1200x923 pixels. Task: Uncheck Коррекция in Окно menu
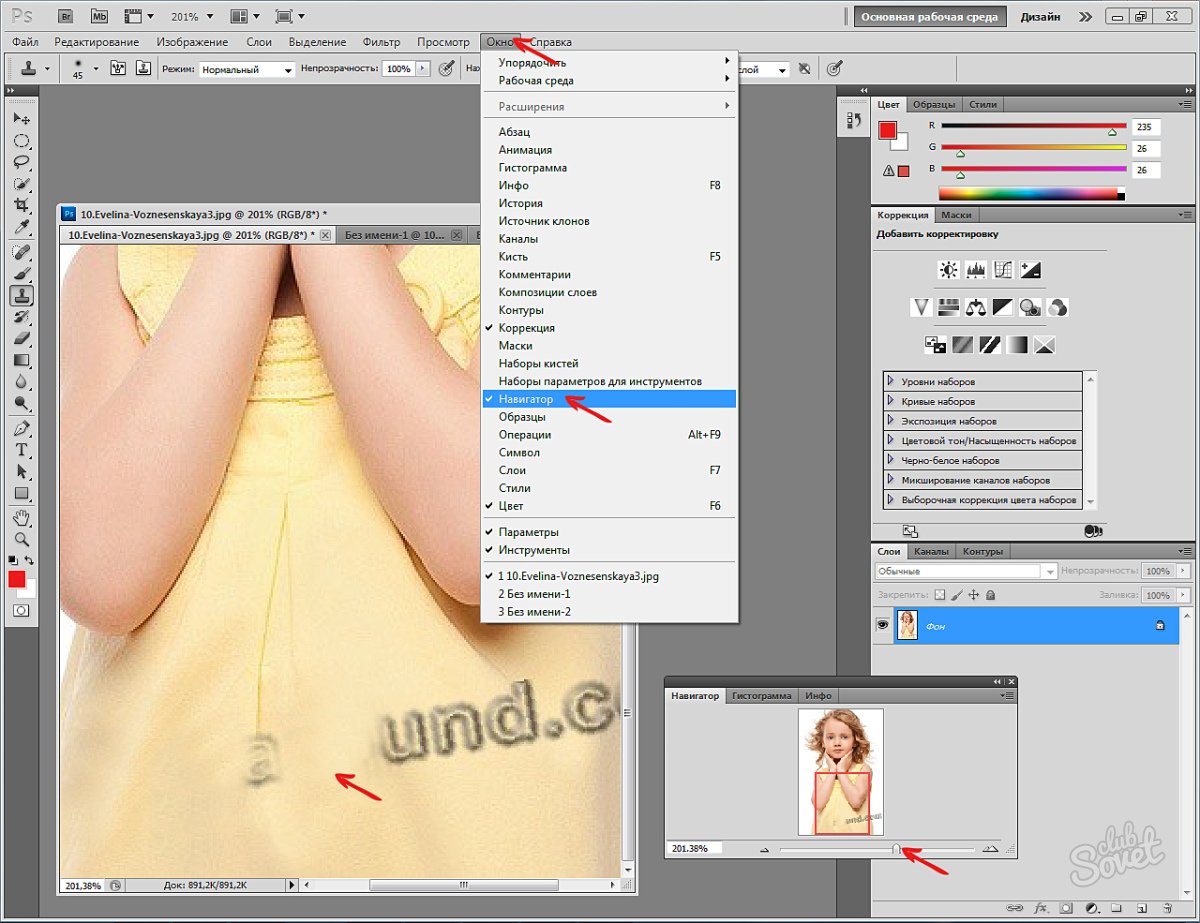click(x=608, y=328)
